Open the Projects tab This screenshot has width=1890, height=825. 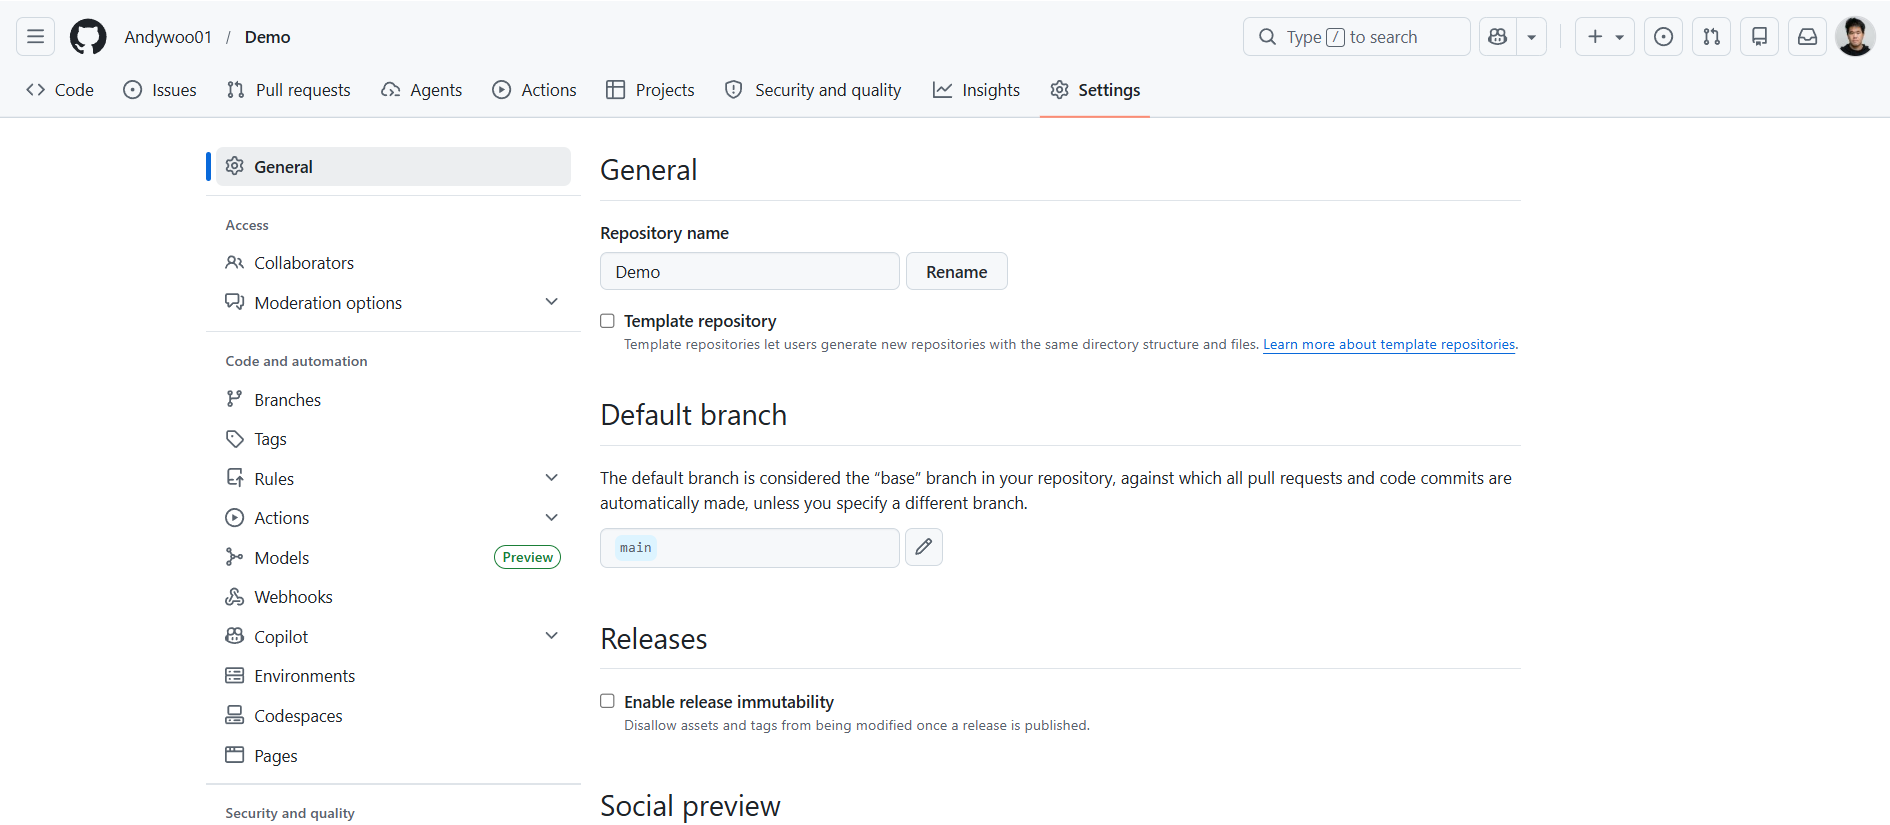click(650, 90)
